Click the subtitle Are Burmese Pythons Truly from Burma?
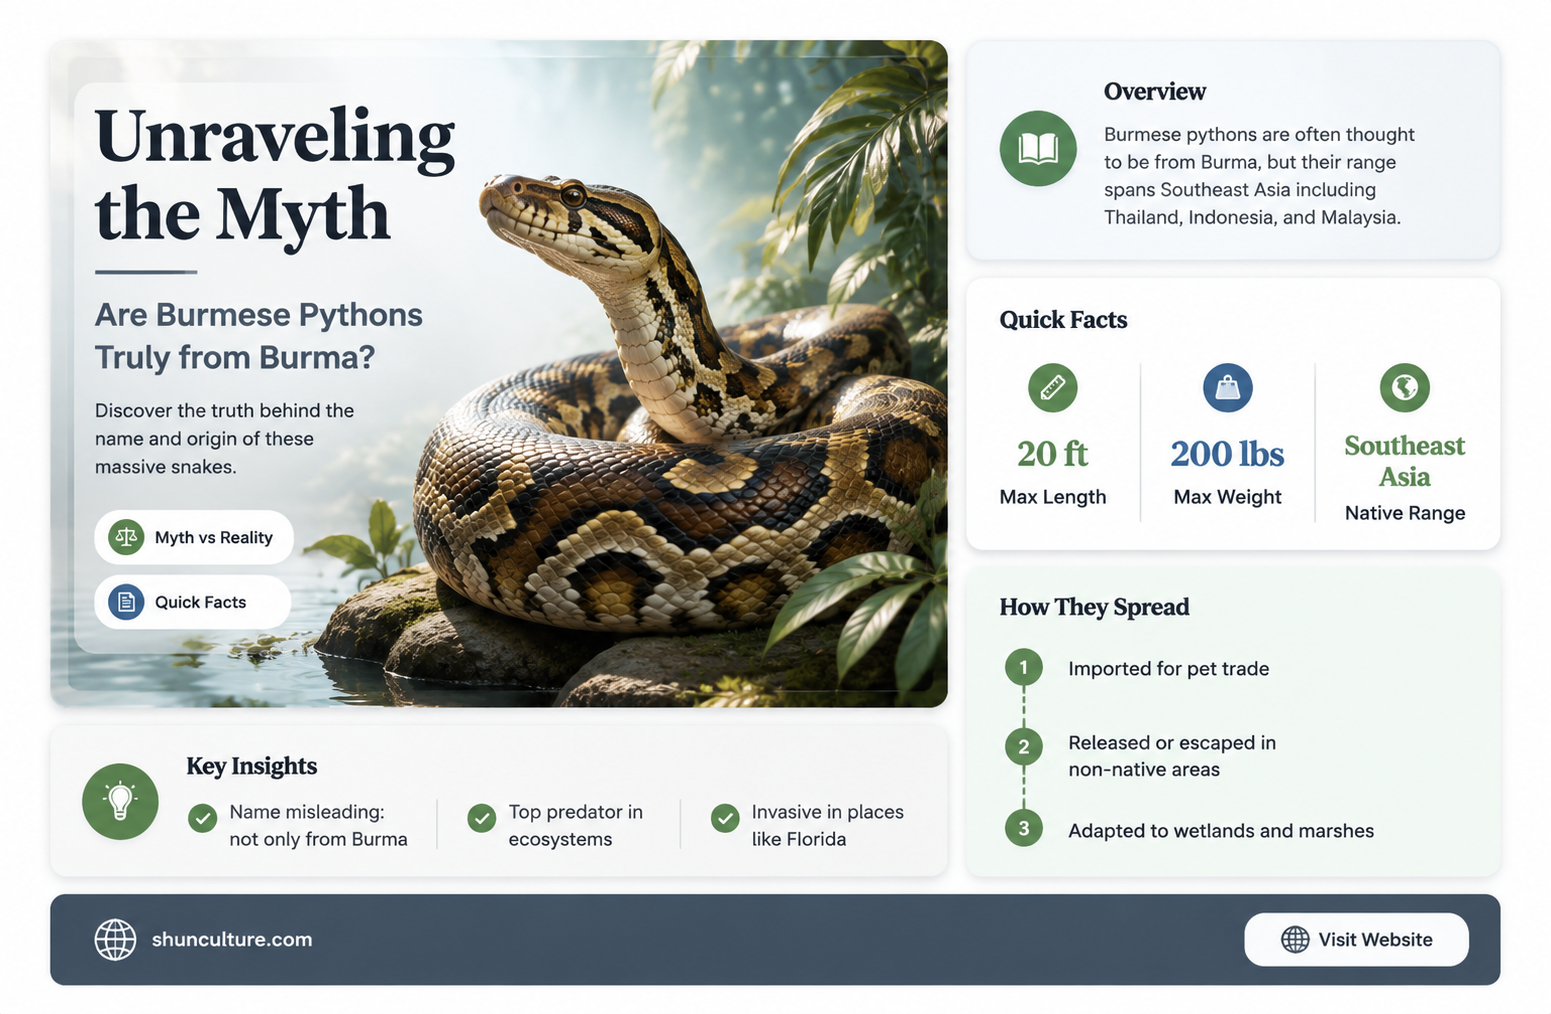 pos(259,336)
